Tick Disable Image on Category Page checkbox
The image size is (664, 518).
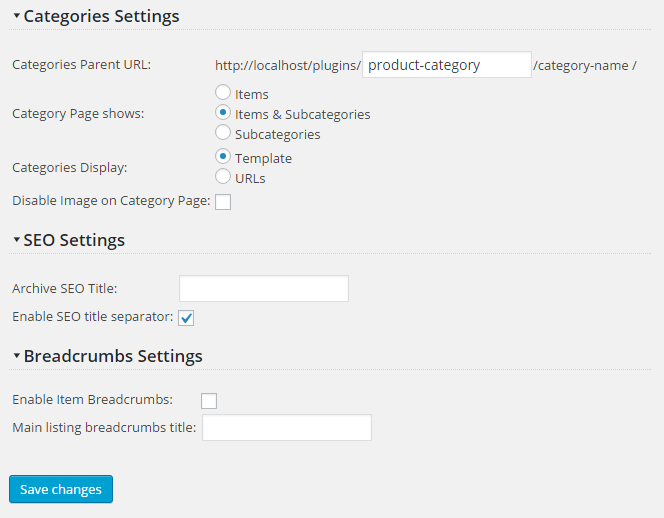pyautogui.click(x=223, y=202)
